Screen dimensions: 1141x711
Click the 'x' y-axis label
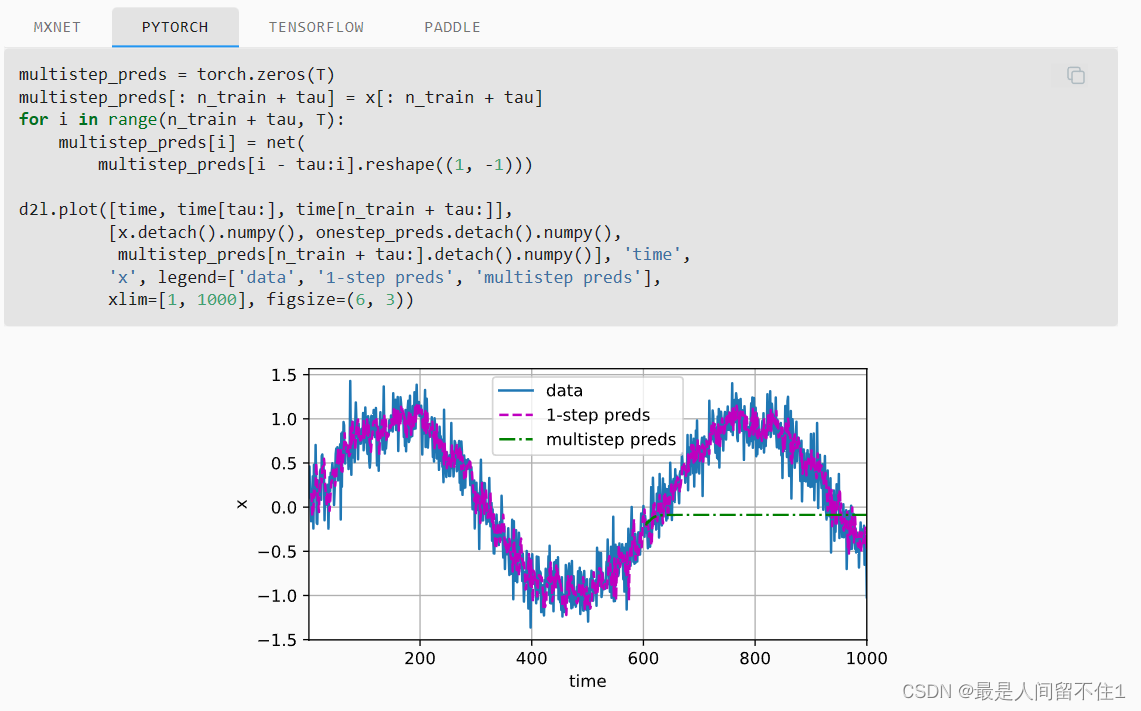pos(243,504)
